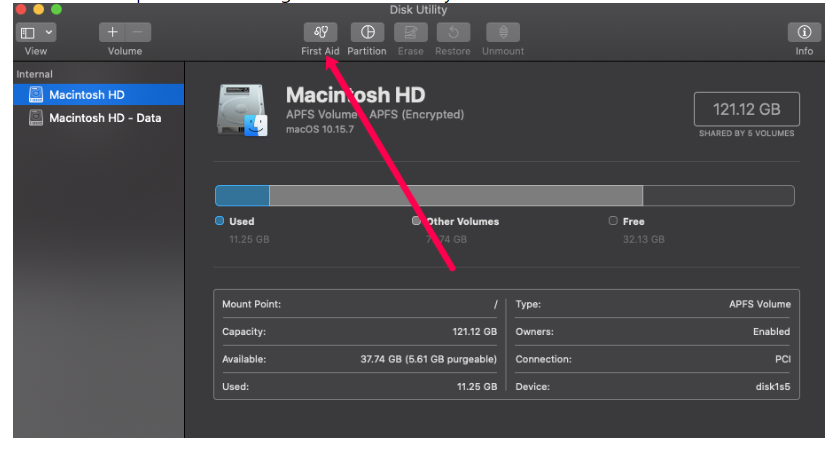Click the green zoom window button
Image resolution: width=839 pixels, height=452 pixels.
[56, 10]
